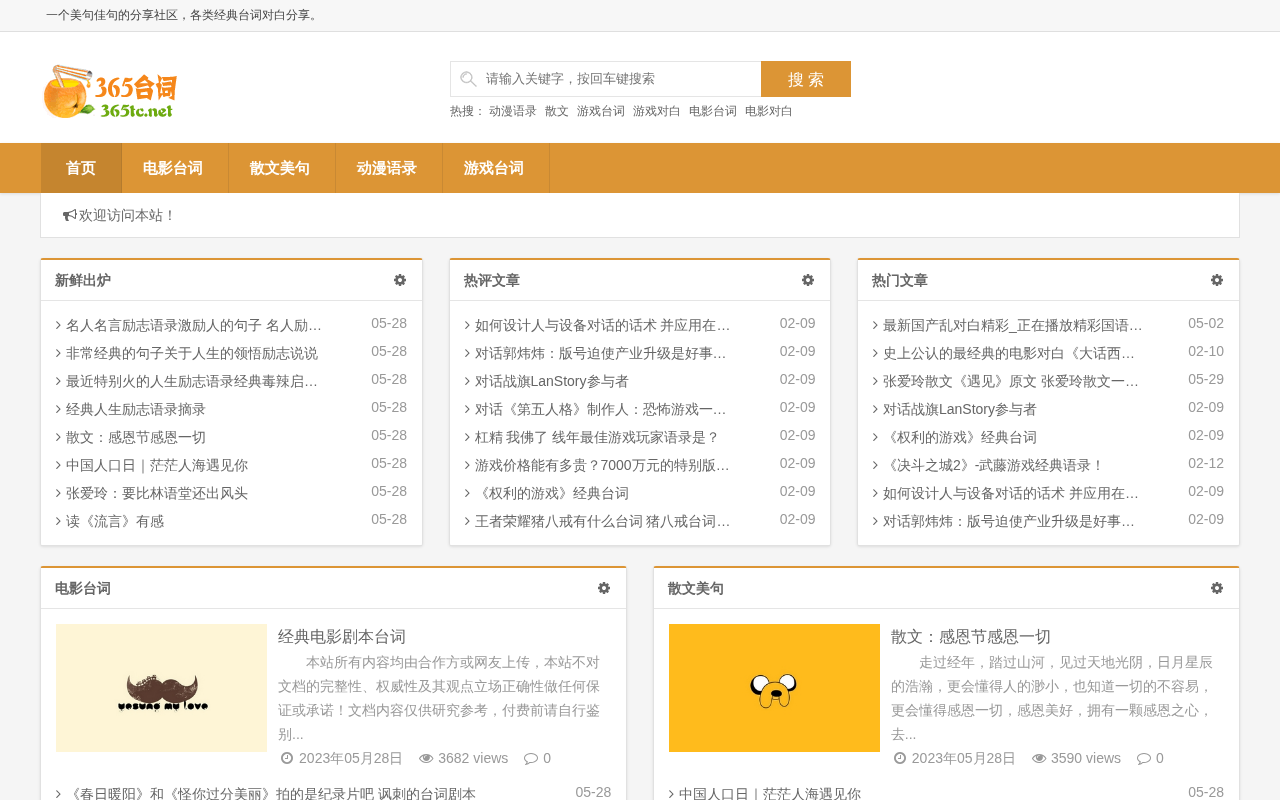Switch to the 动漫语录 navigation tab
Screen dimensions: 1280x800
[x=387, y=168]
